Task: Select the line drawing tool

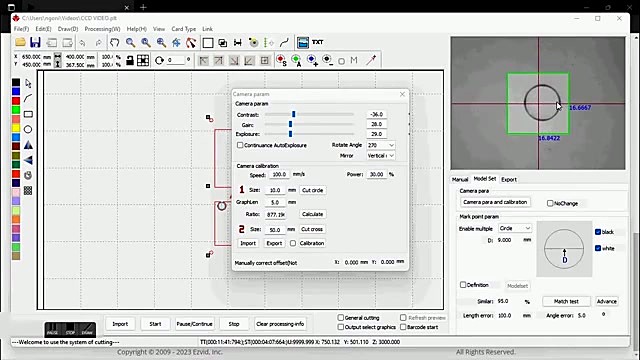Action: click(x=28, y=98)
